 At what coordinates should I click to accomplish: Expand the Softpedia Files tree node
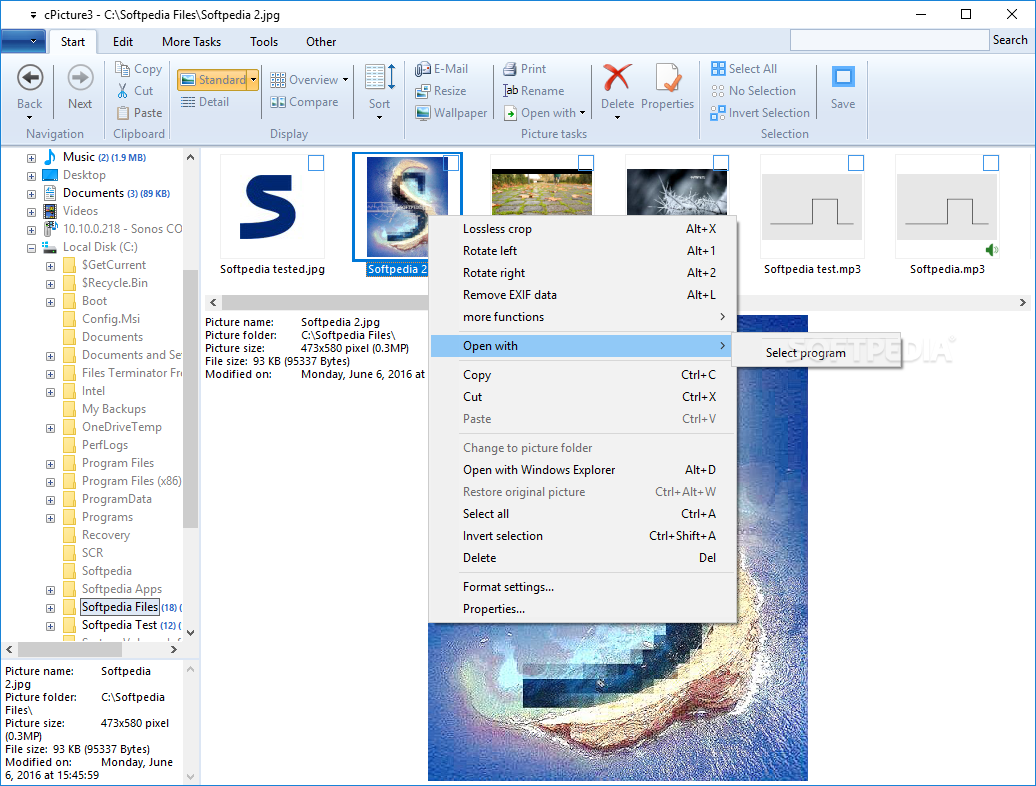tap(50, 608)
